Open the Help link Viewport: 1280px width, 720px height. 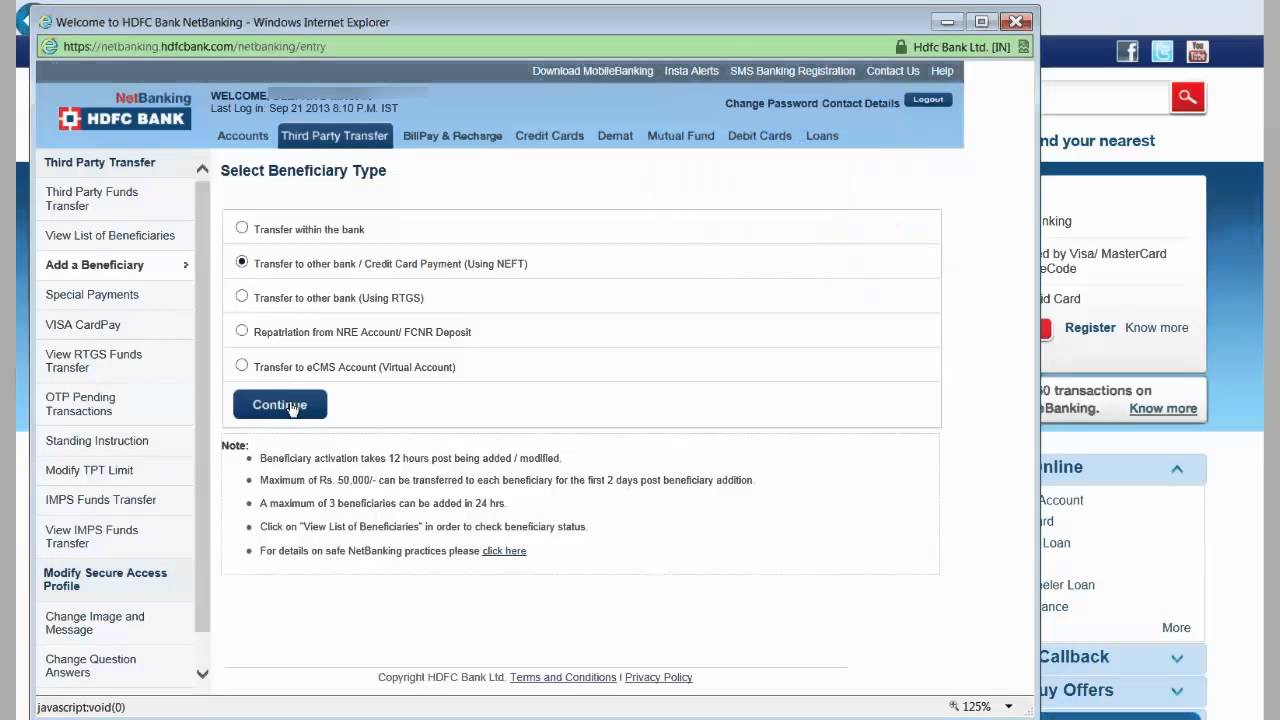tap(942, 71)
